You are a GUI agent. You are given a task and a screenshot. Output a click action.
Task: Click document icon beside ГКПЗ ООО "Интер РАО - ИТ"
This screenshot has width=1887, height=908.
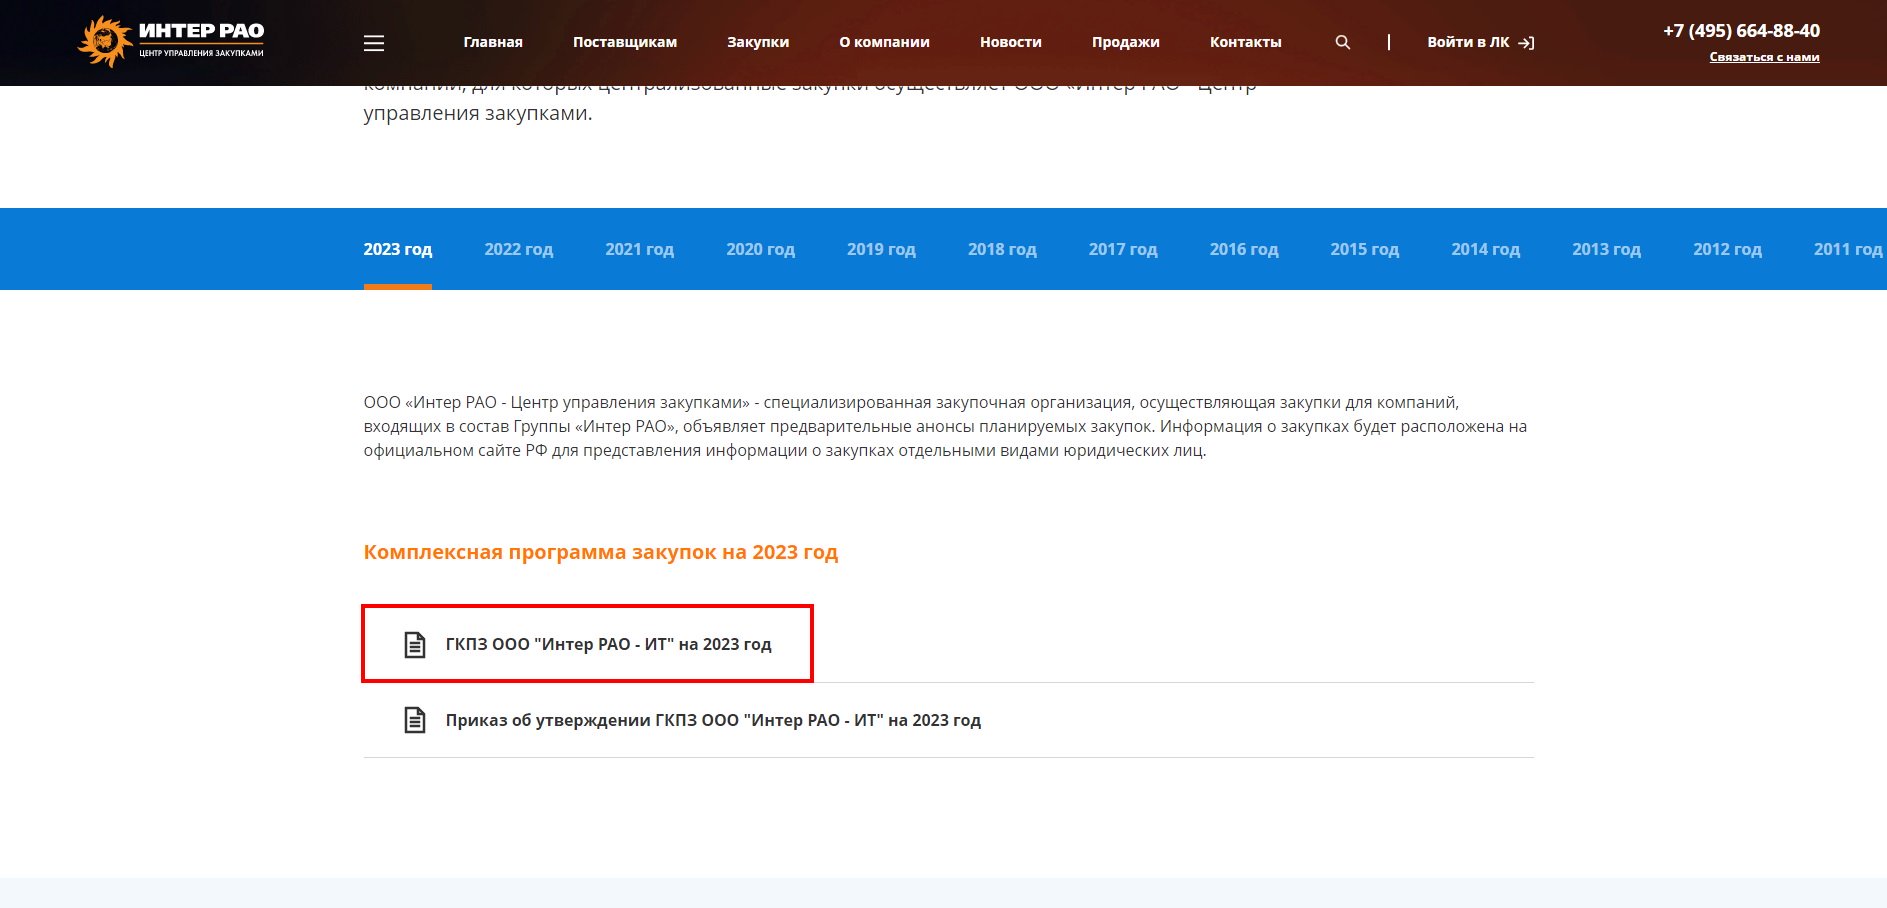click(414, 645)
